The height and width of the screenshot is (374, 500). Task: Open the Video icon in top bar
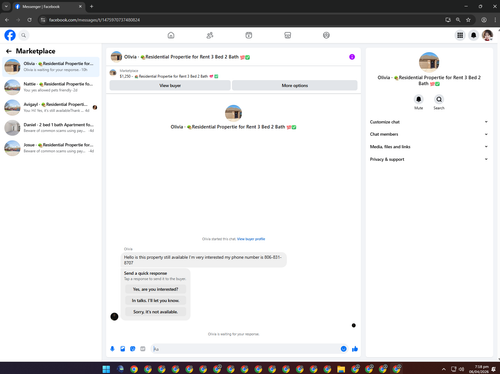[249, 35]
